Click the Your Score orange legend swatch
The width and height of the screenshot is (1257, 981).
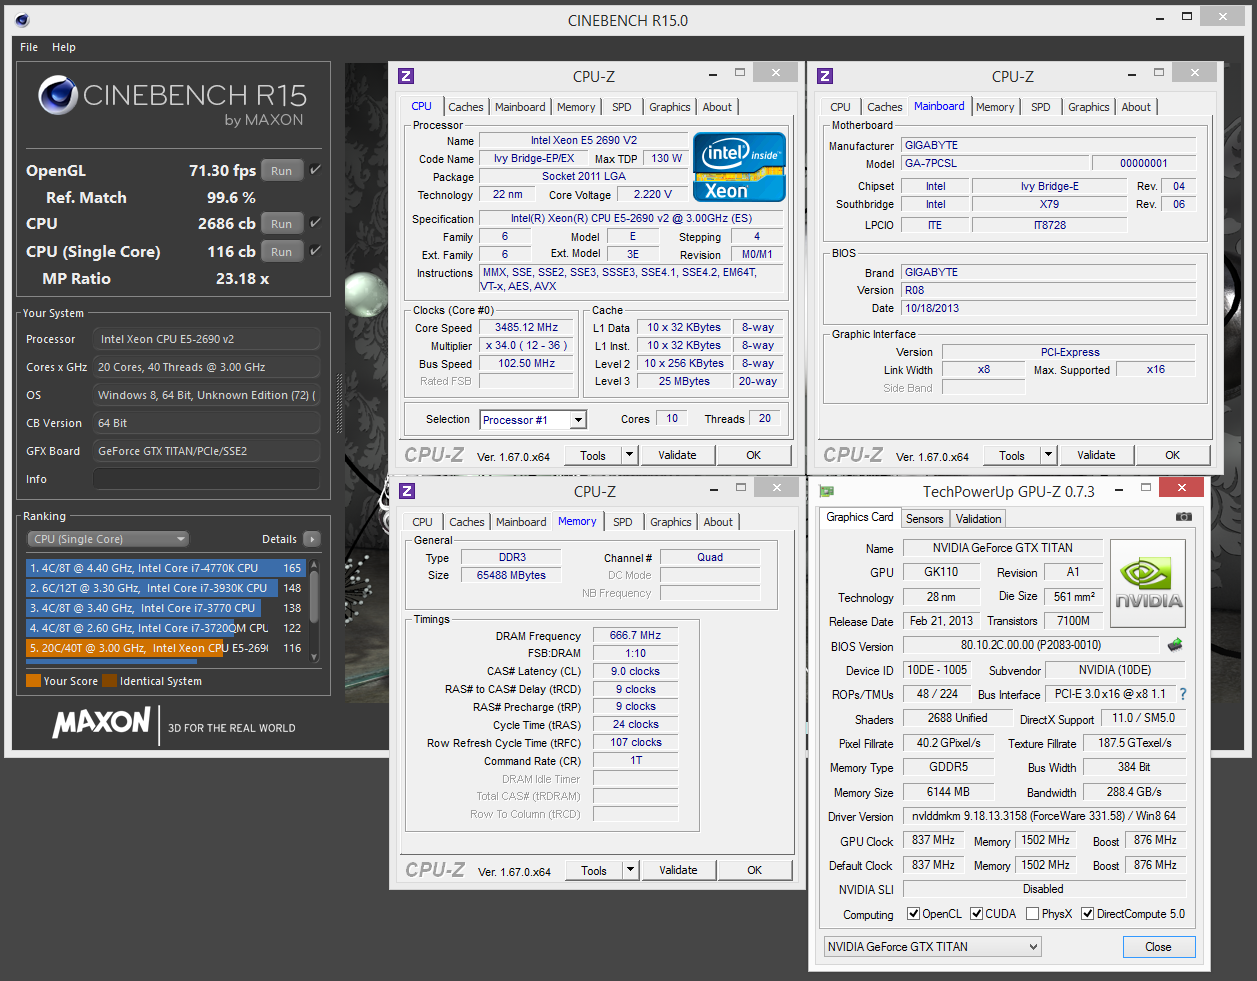coord(33,681)
